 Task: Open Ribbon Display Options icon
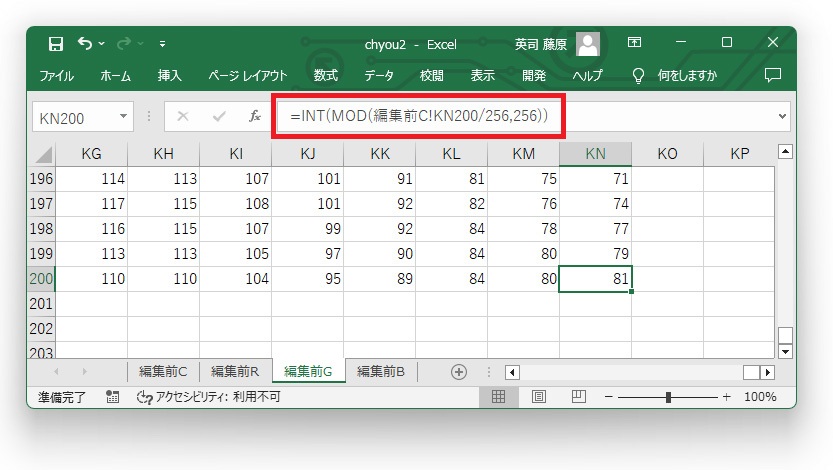point(634,42)
